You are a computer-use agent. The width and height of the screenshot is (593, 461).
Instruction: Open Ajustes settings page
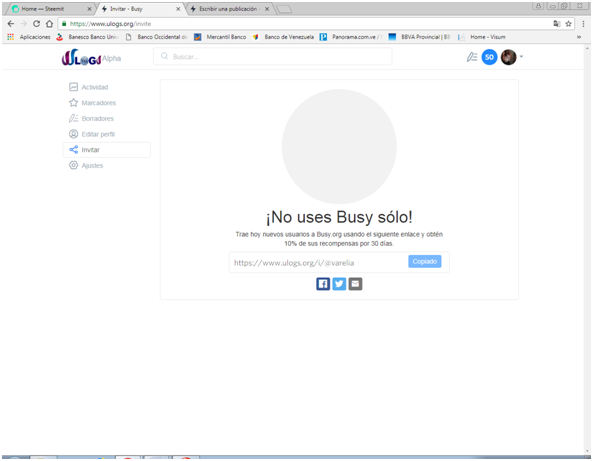pos(86,166)
